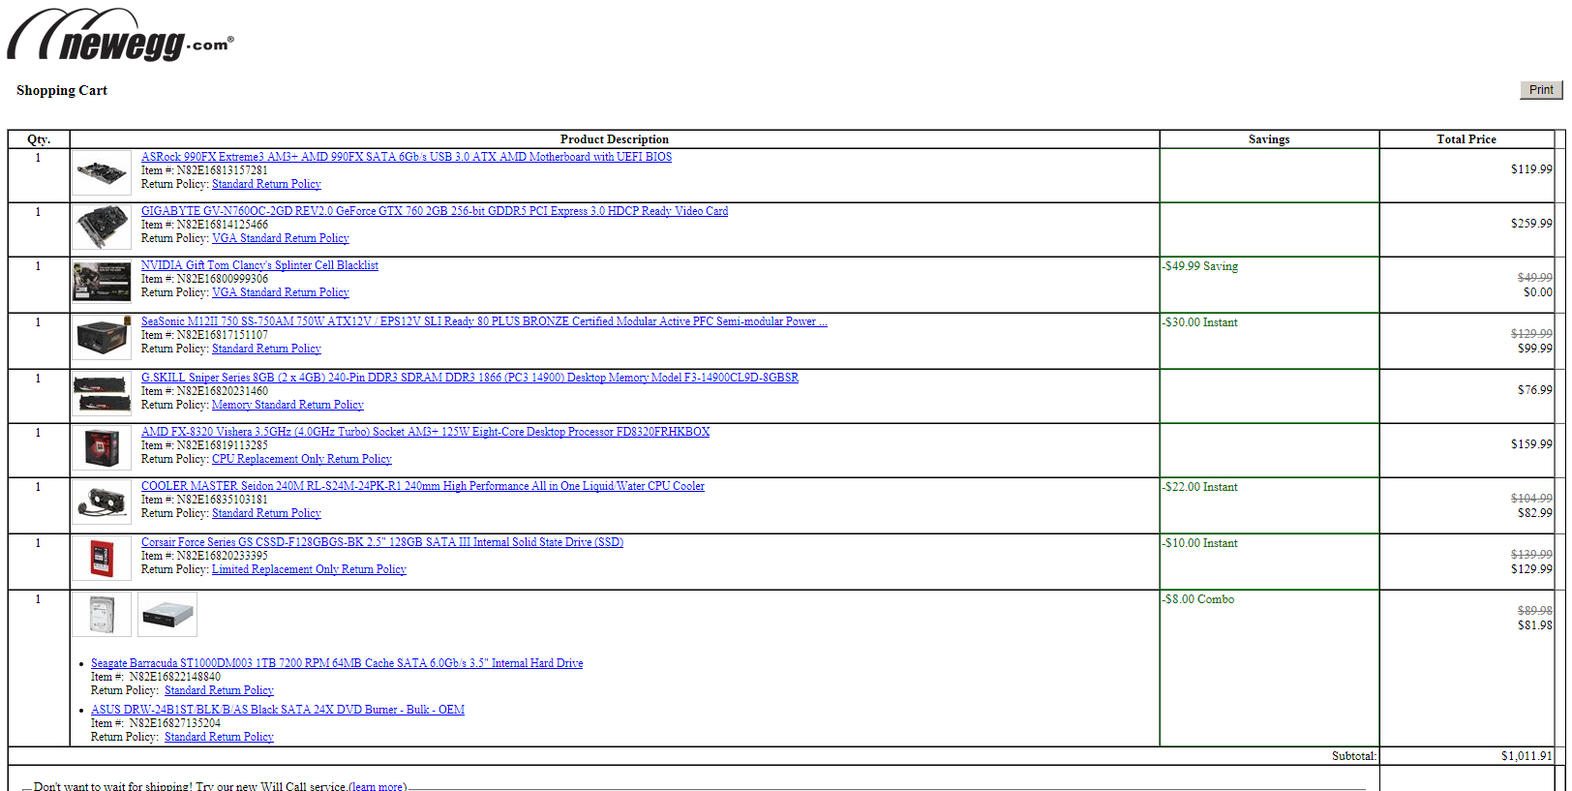Open VGA Standard Return Policy for NVIDIA Gift

280,292
